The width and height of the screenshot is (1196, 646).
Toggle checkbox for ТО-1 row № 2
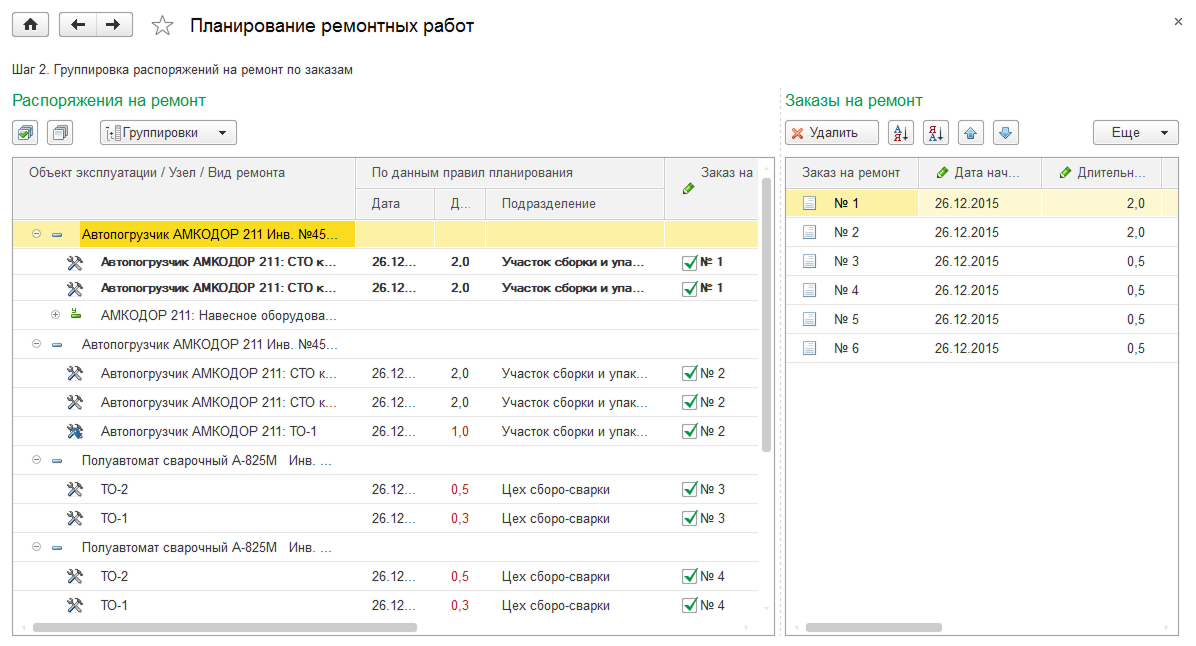(x=690, y=432)
